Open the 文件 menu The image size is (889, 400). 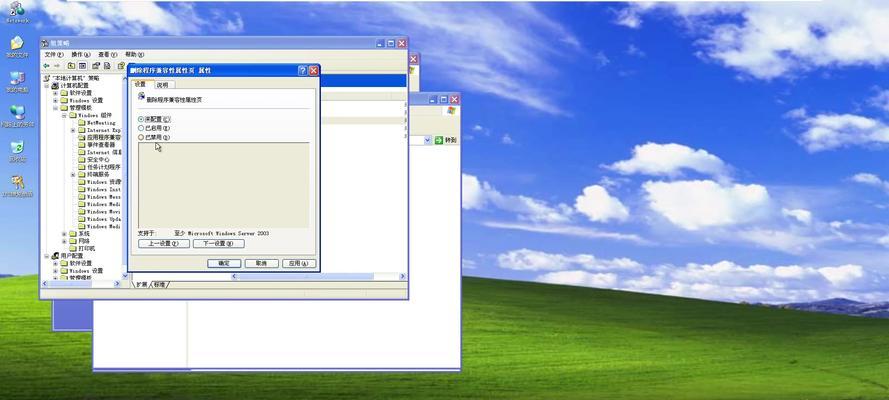pos(54,54)
